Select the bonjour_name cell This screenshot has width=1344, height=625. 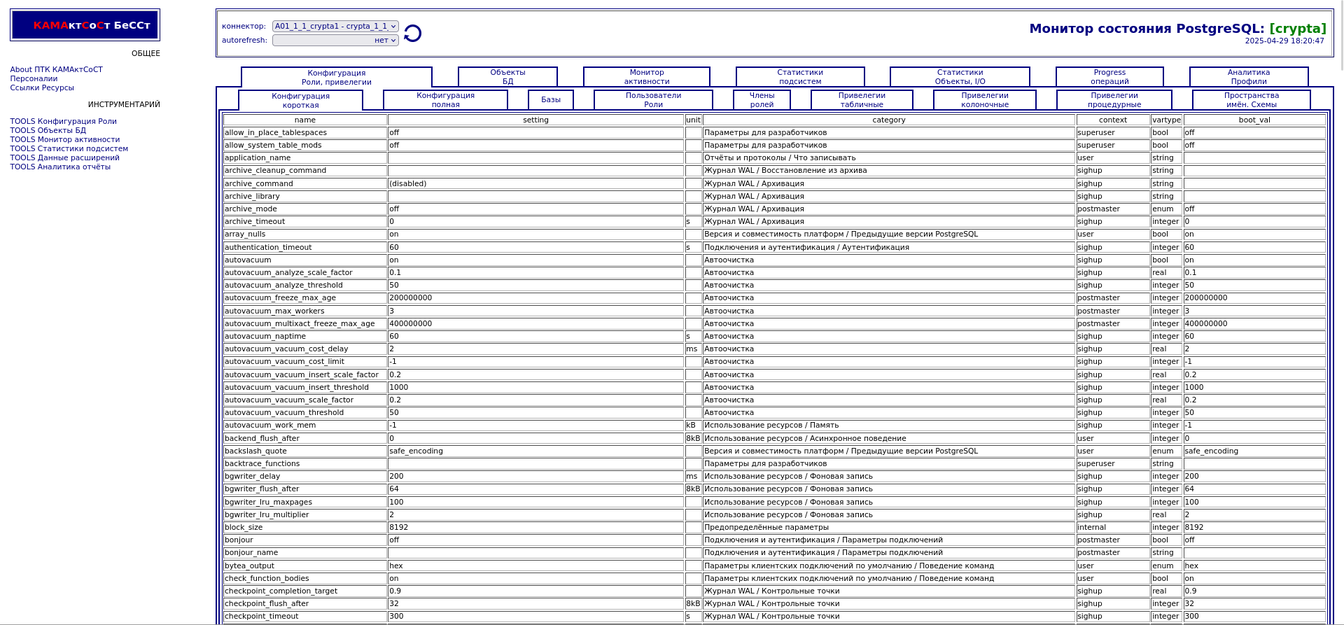pyautogui.click(x=305, y=553)
